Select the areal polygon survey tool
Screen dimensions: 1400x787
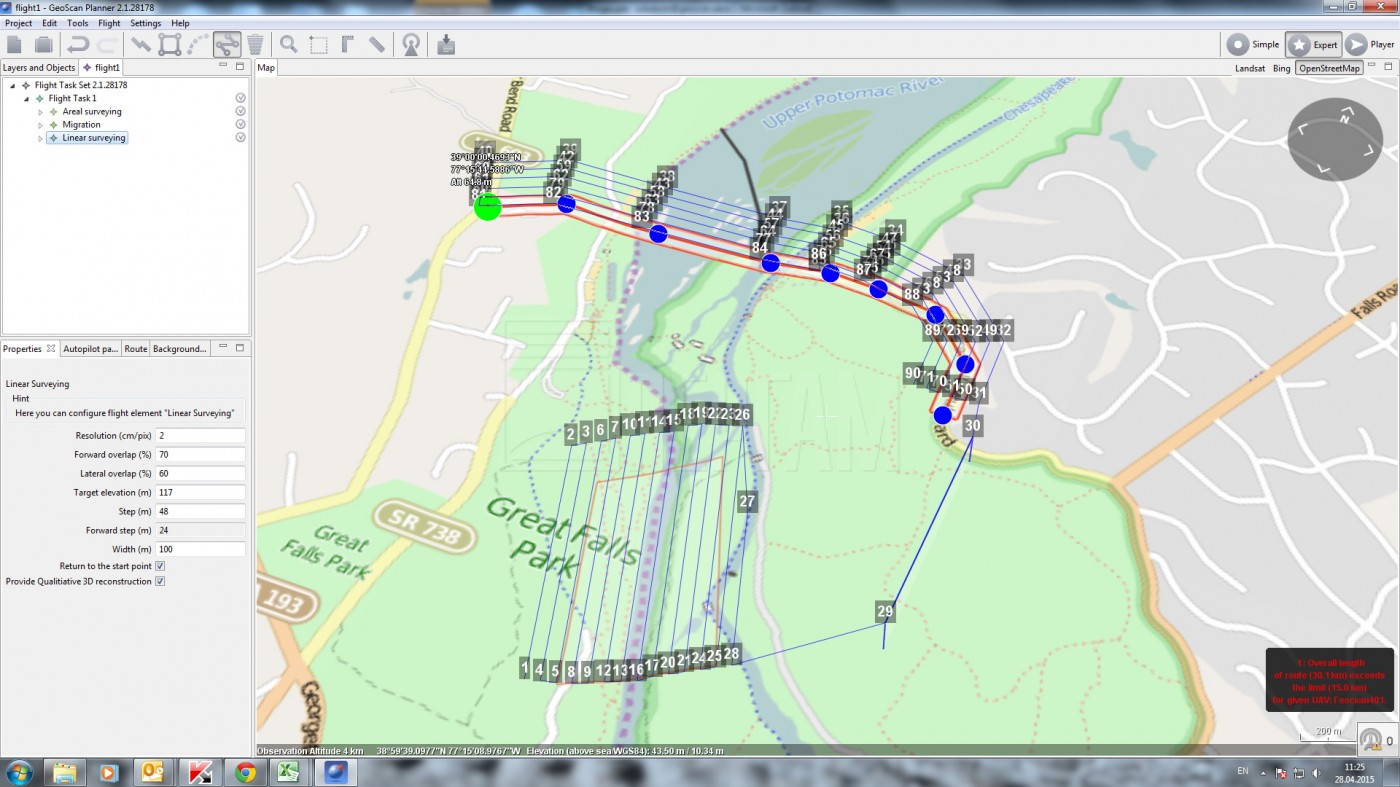click(x=170, y=44)
